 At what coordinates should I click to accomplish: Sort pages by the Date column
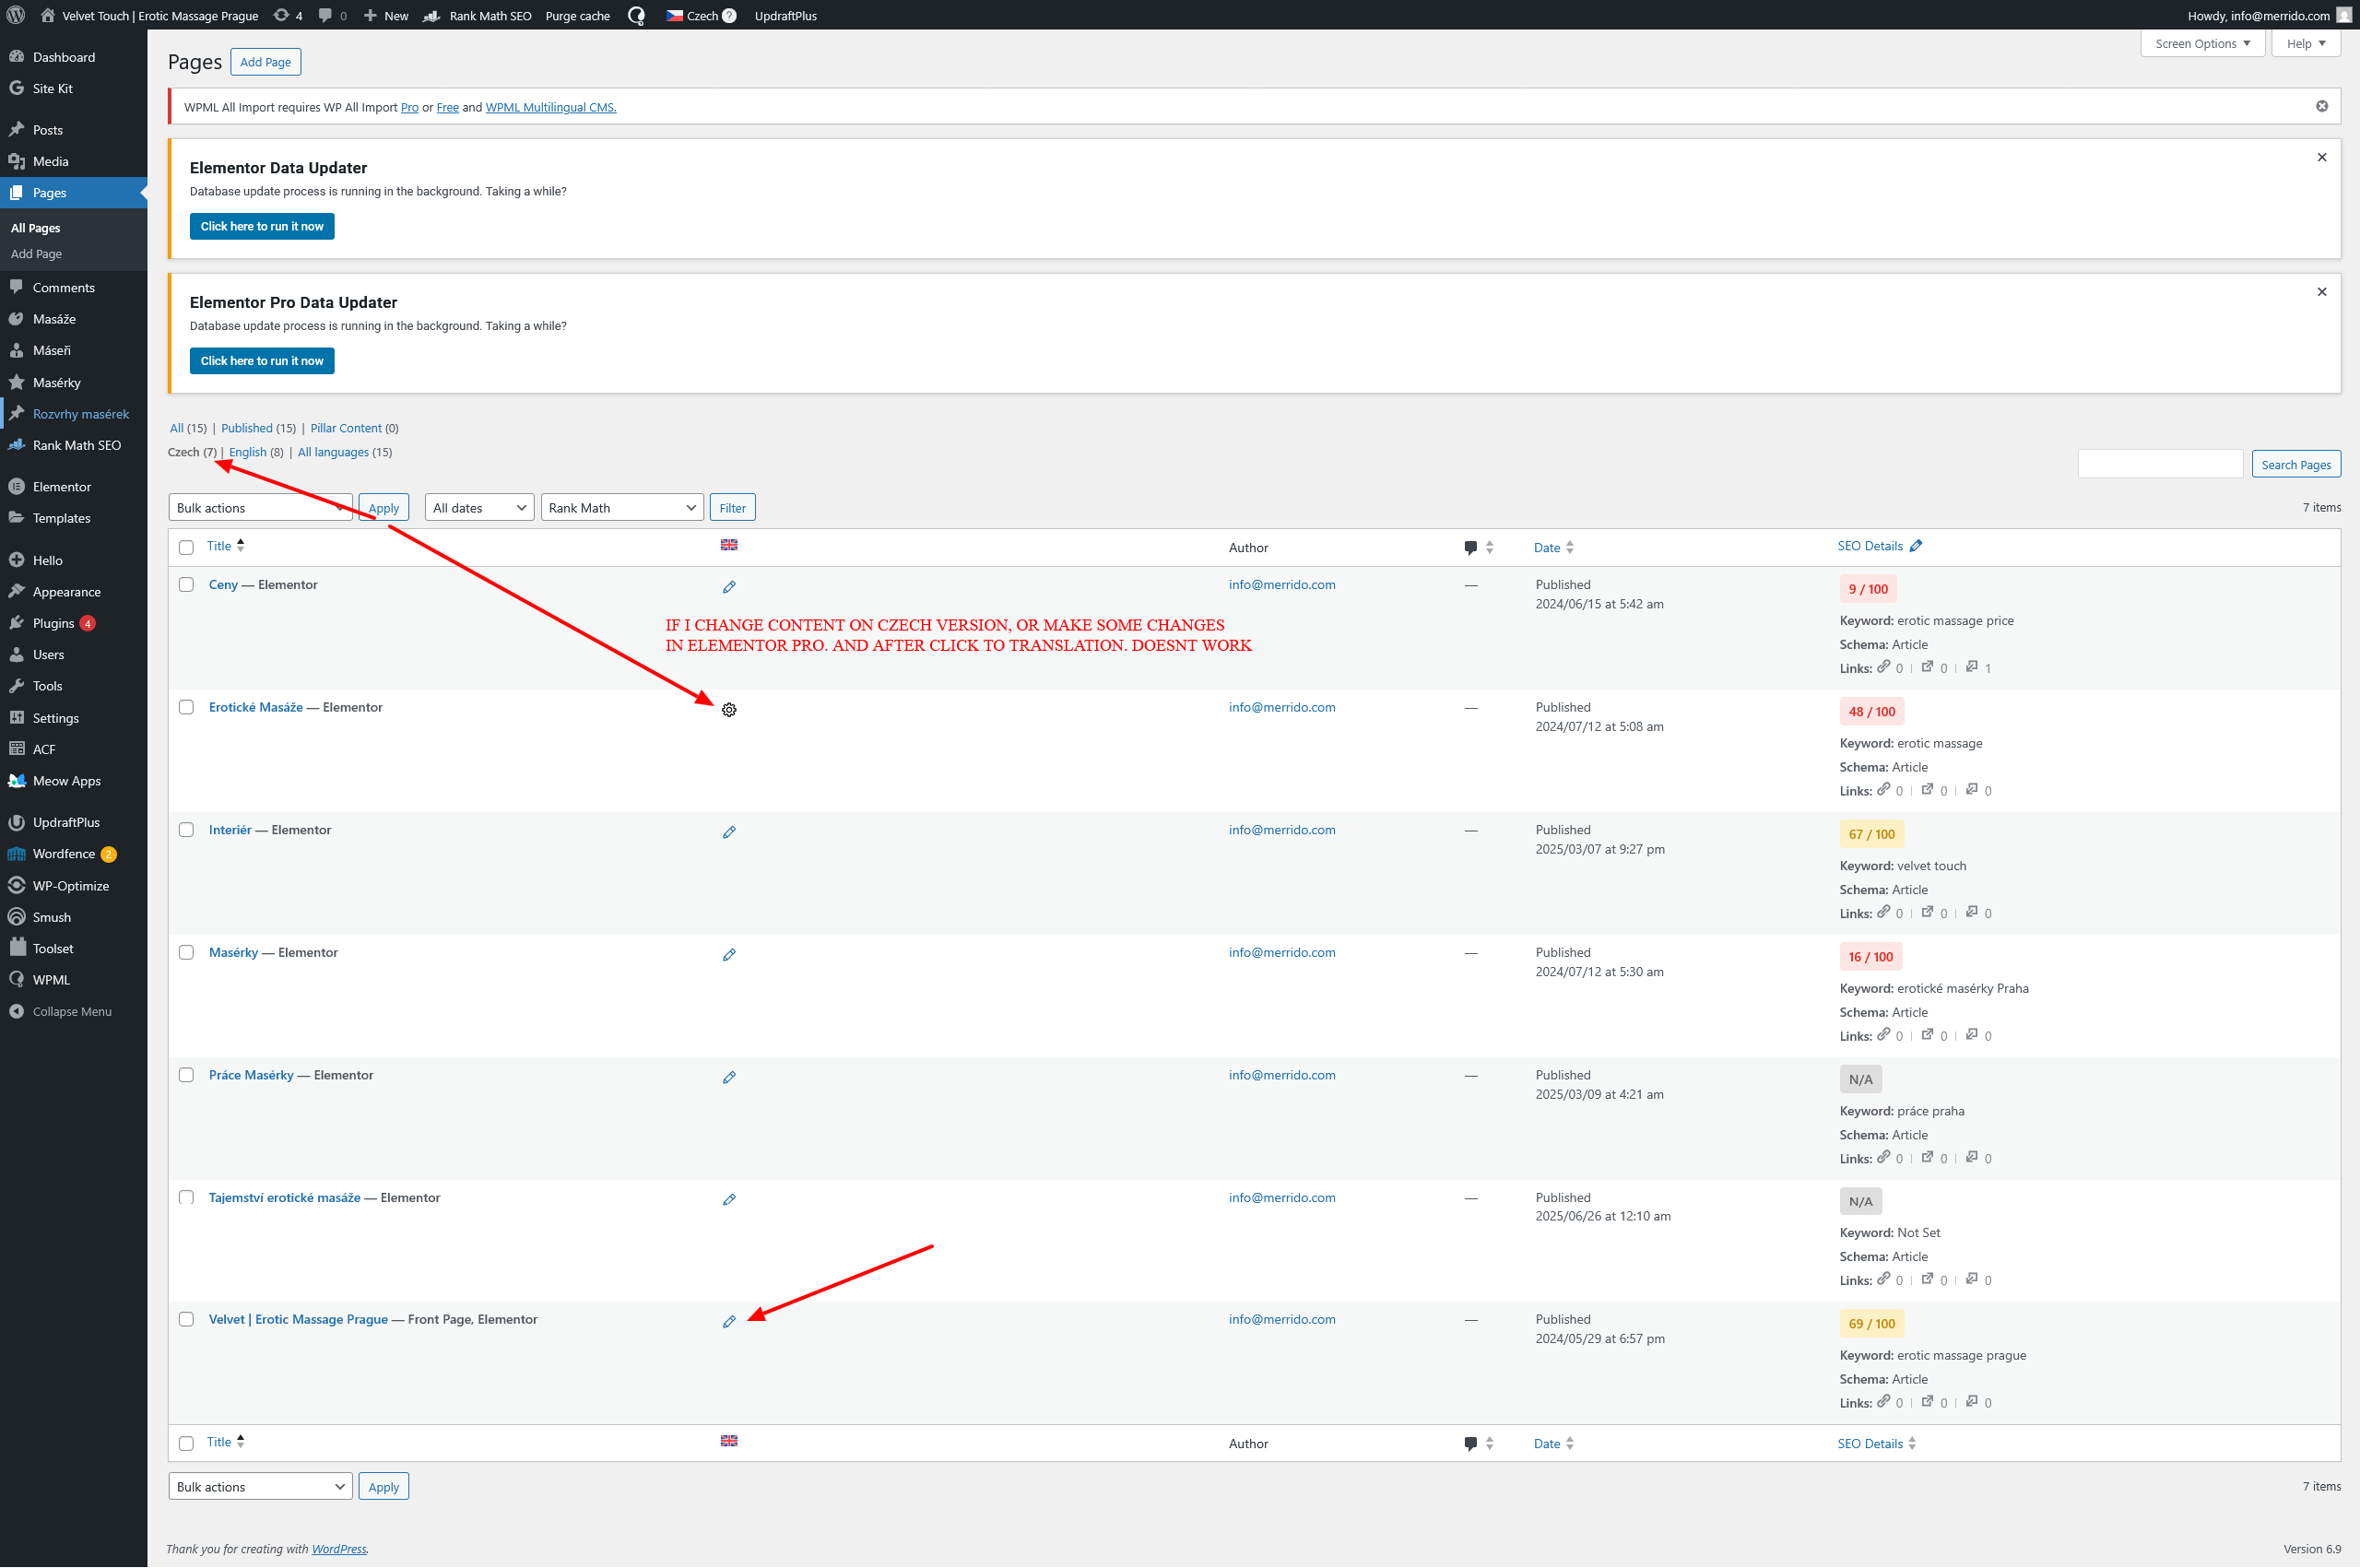(1546, 547)
